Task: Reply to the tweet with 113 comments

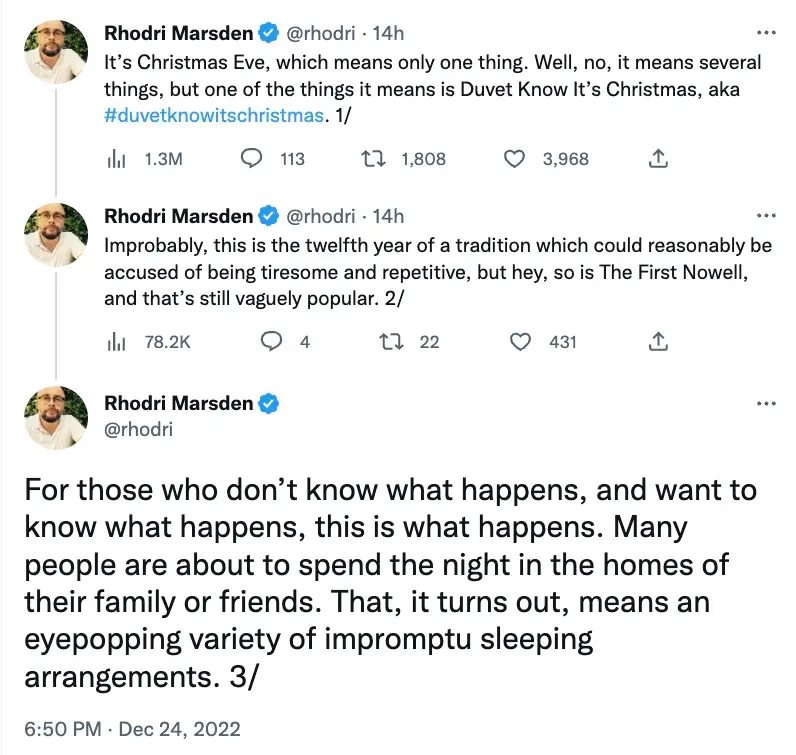Action: [x=253, y=158]
